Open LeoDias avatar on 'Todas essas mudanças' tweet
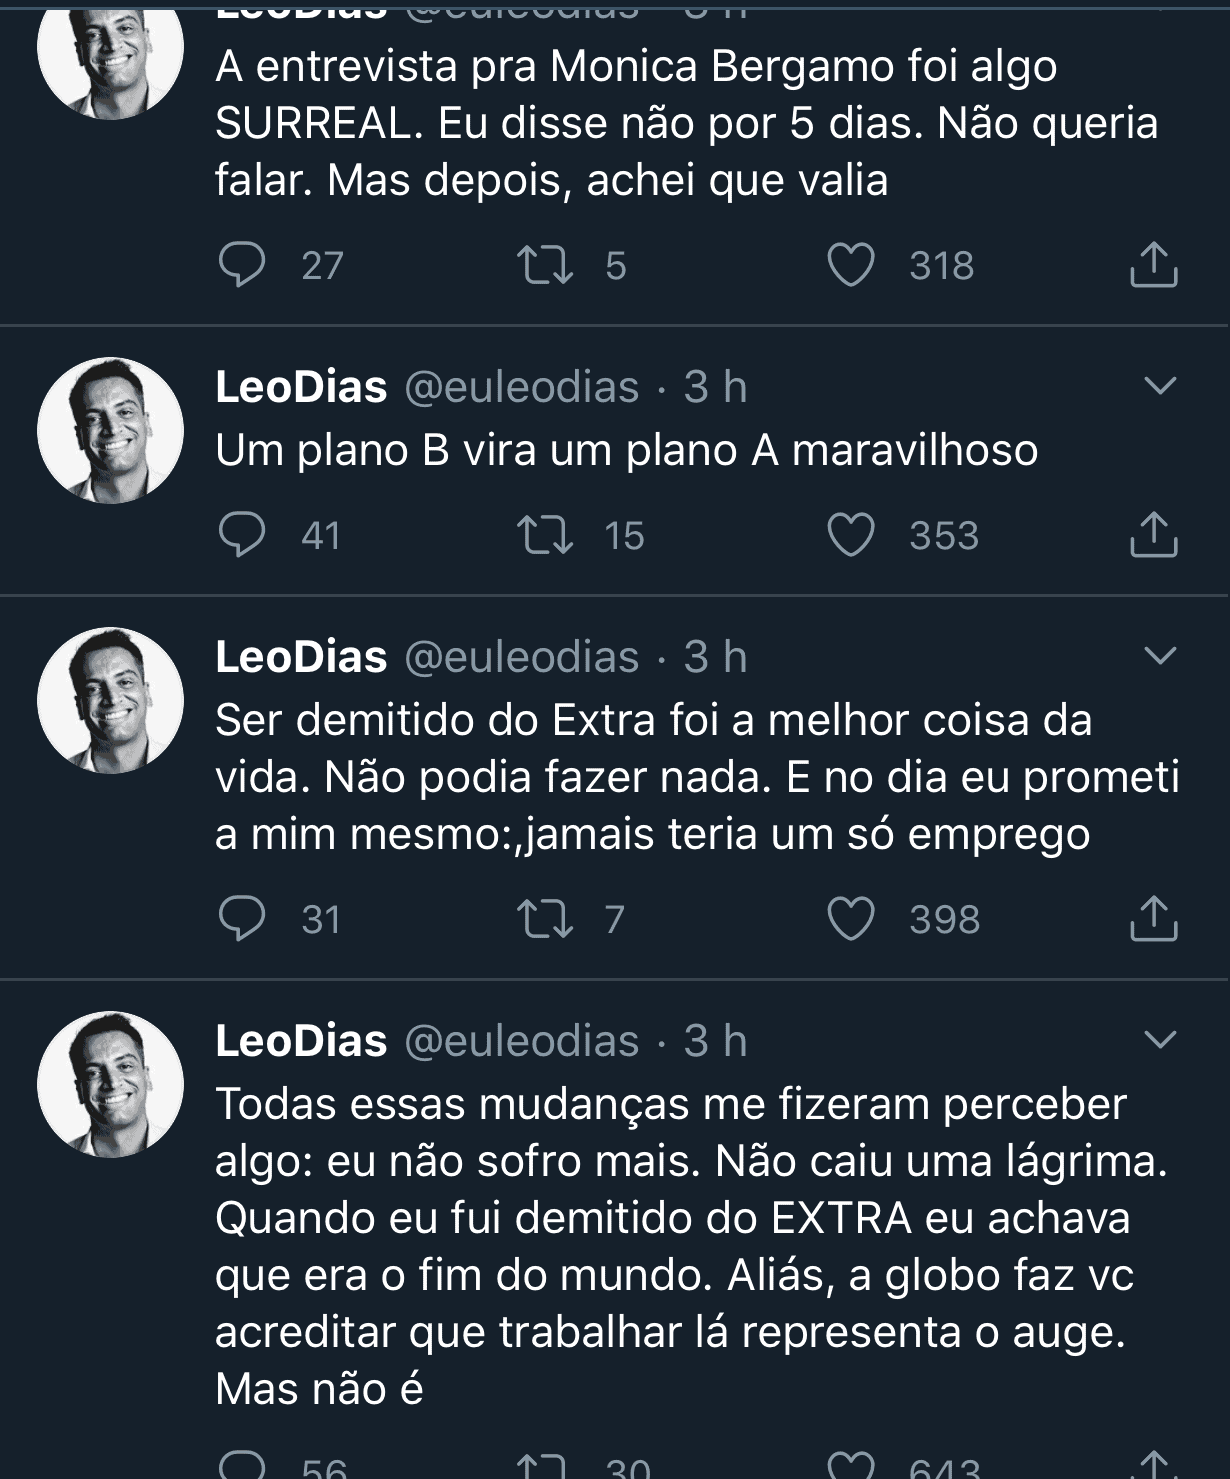Image resolution: width=1230 pixels, height=1479 pixels. pyautogui.click(x=110, y=1084)
